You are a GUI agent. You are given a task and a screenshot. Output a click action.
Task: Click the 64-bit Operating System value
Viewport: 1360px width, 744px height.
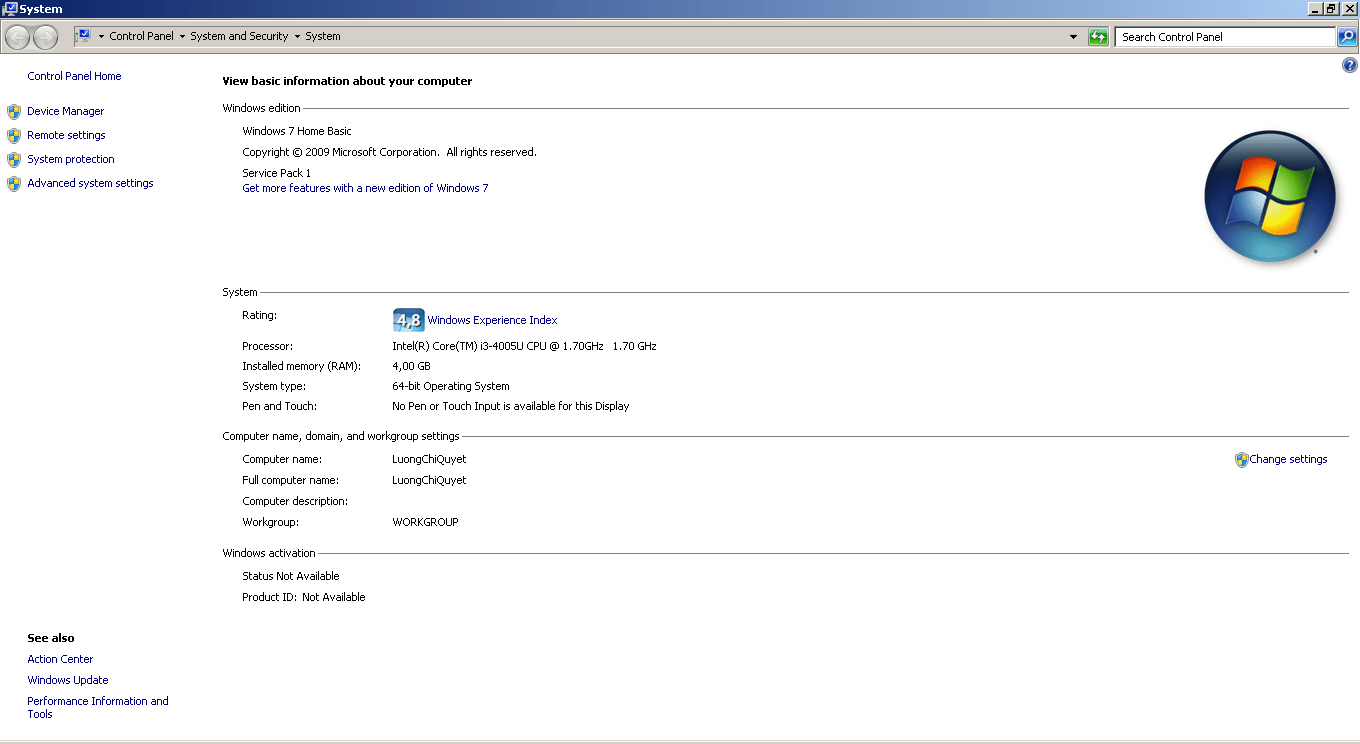point(450,386)
